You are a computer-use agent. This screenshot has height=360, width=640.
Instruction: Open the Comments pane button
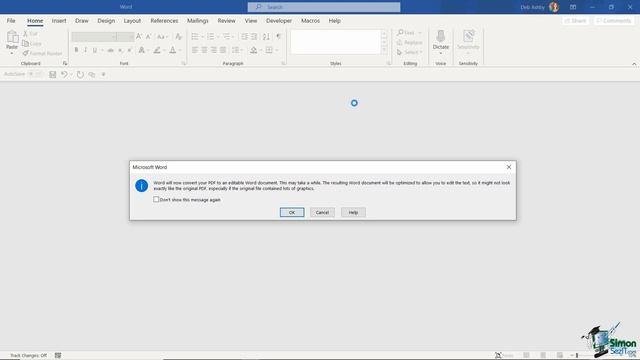(613, 20)
